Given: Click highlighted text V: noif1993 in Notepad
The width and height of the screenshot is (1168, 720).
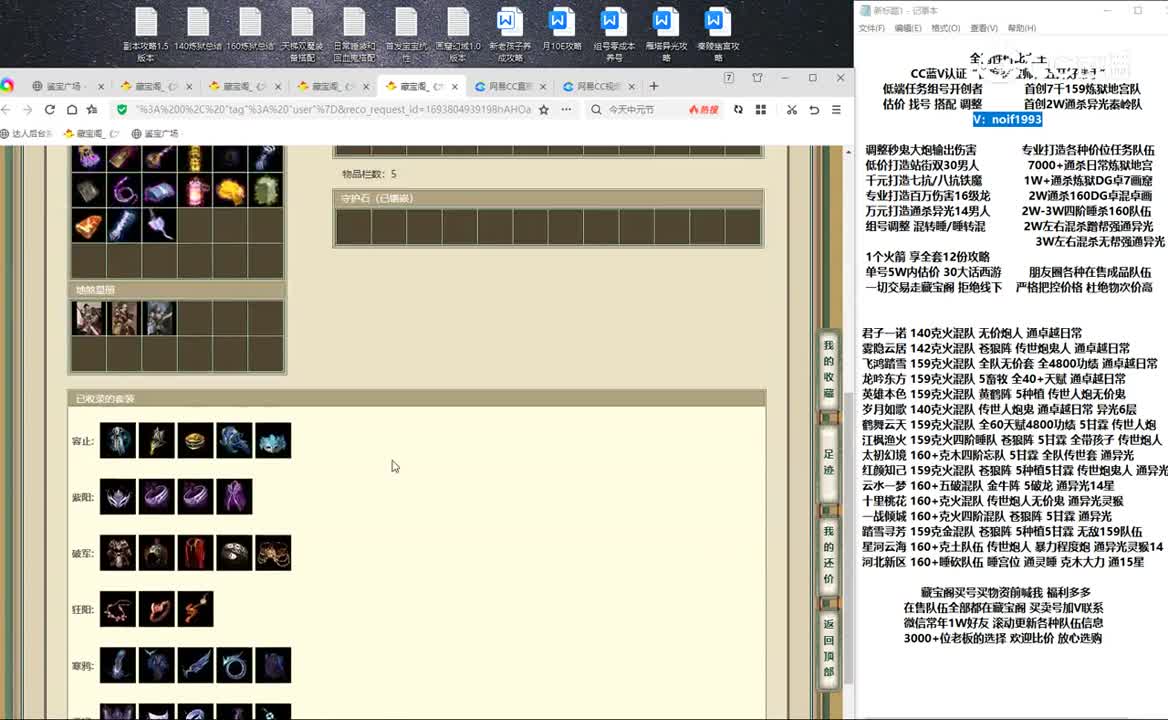Looking at the screenshot, I should click(x=1007, y=119).
